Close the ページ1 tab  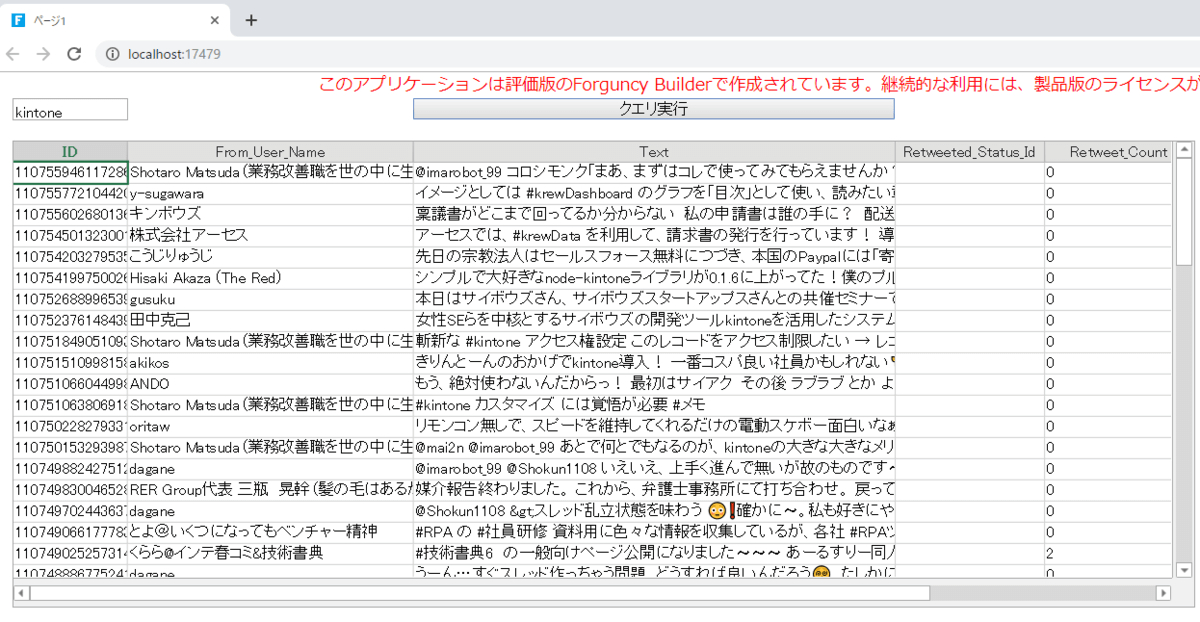point(216,20)
